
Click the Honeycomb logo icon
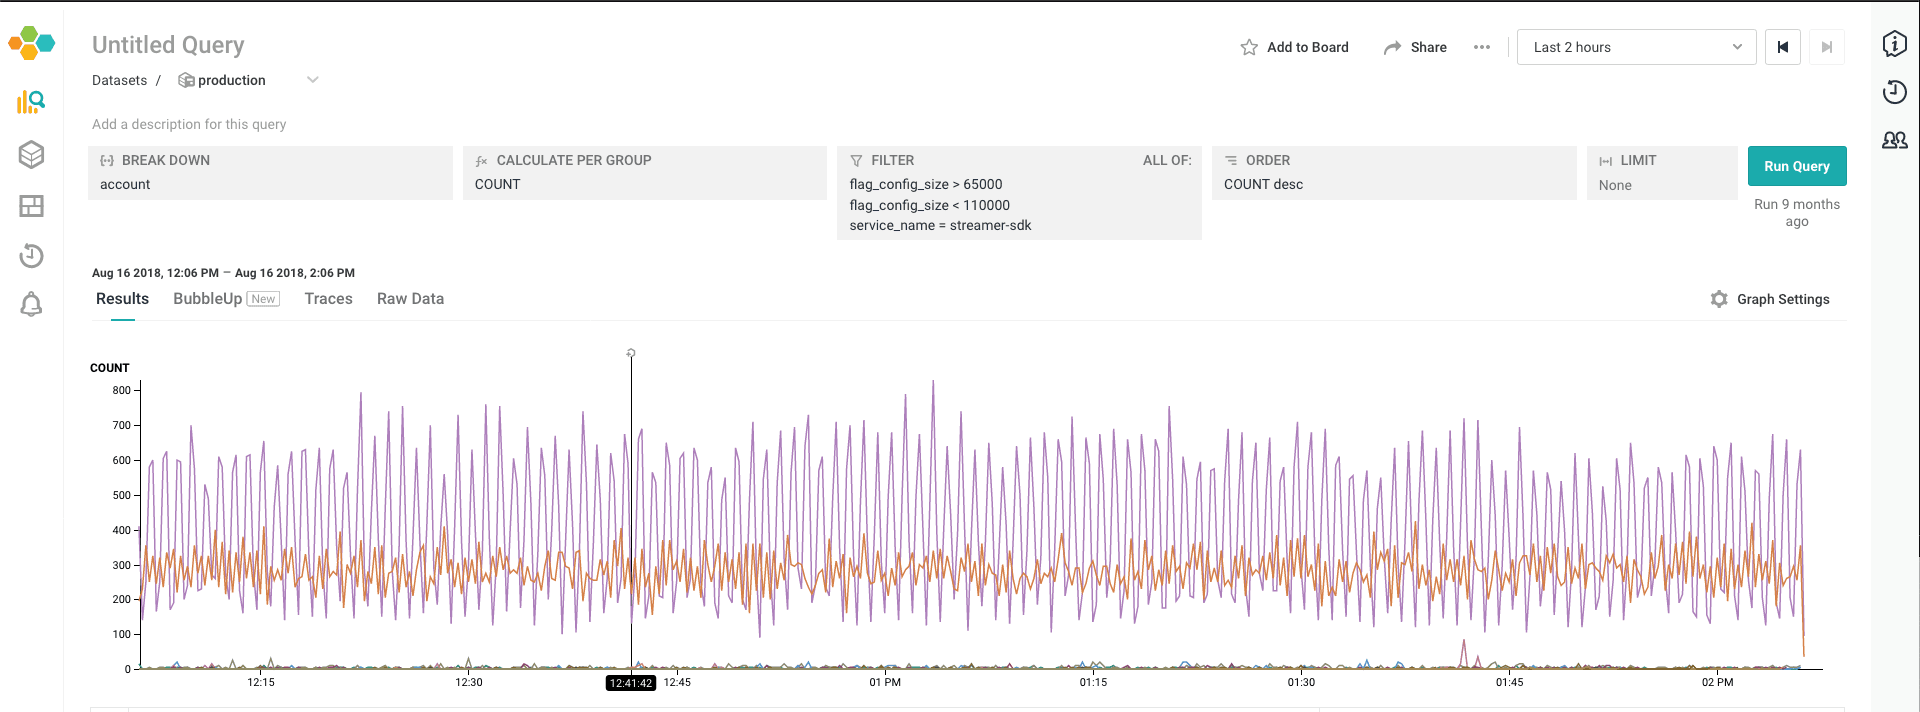point(31,43)
